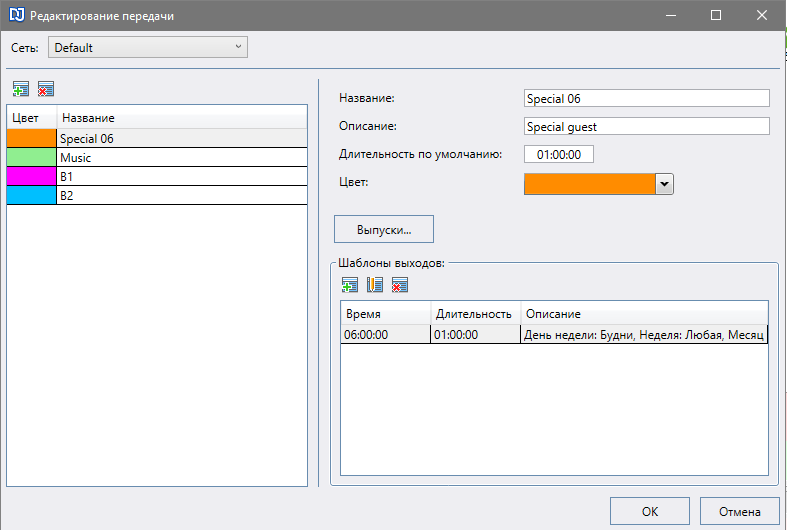Click the app icon in the title bar
The width and height of the screenshot is (787, 530).
17,15
